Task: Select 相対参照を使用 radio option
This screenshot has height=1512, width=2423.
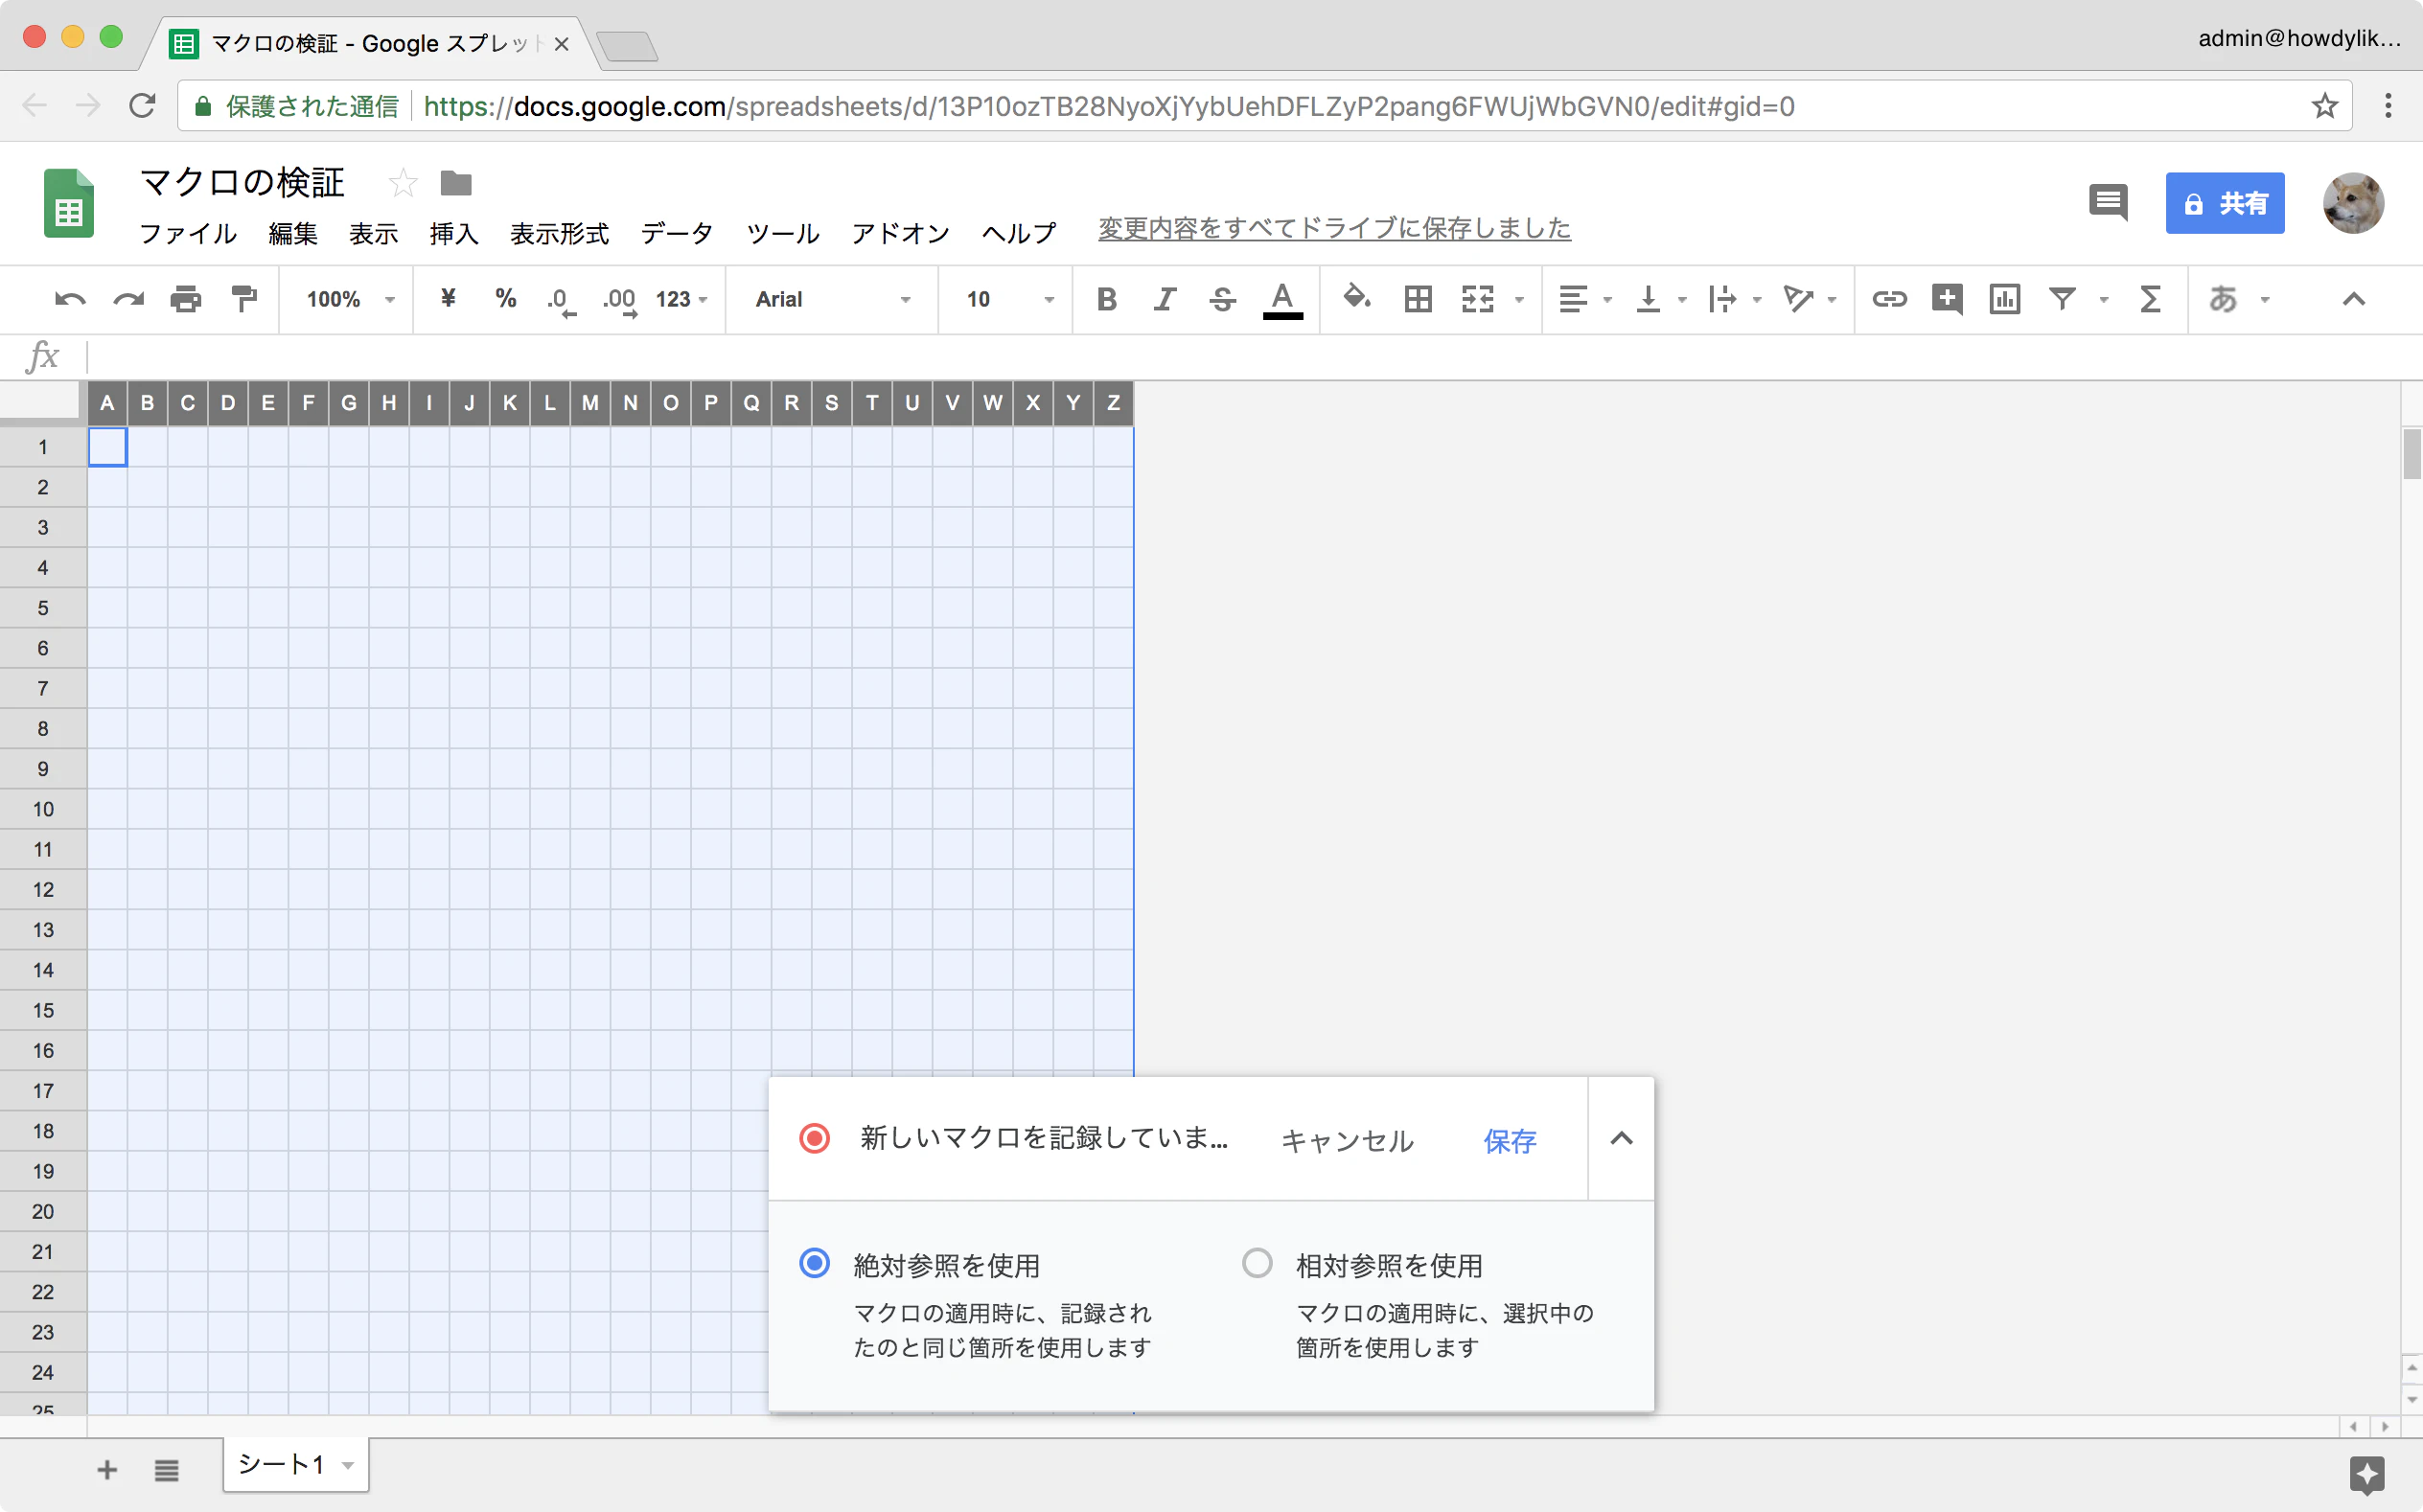Action: (1257, 1263)
